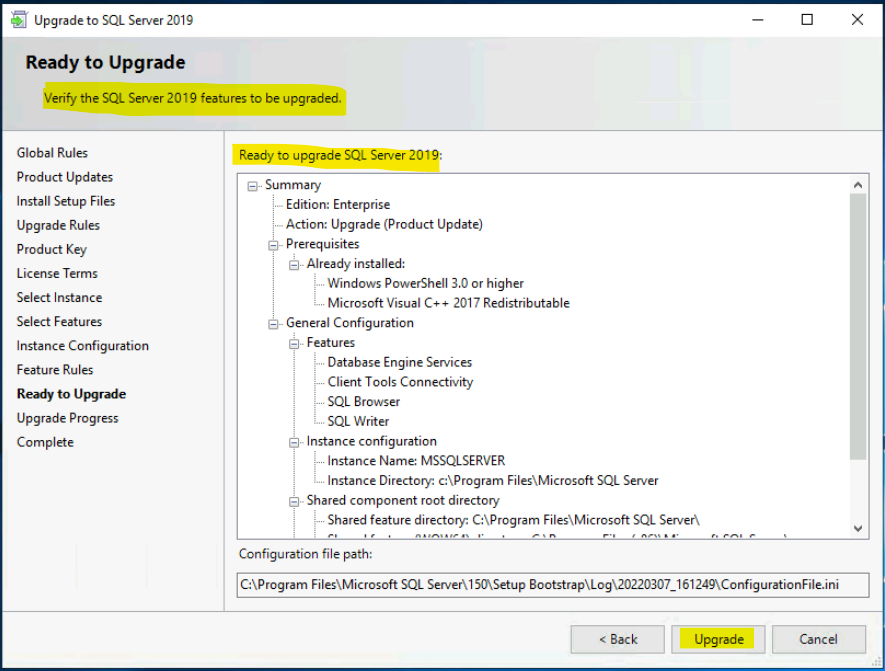Screen dimensions: 885x671
Task: Click the summary scrollbar down arrow
Action: [x=858, y=529]
